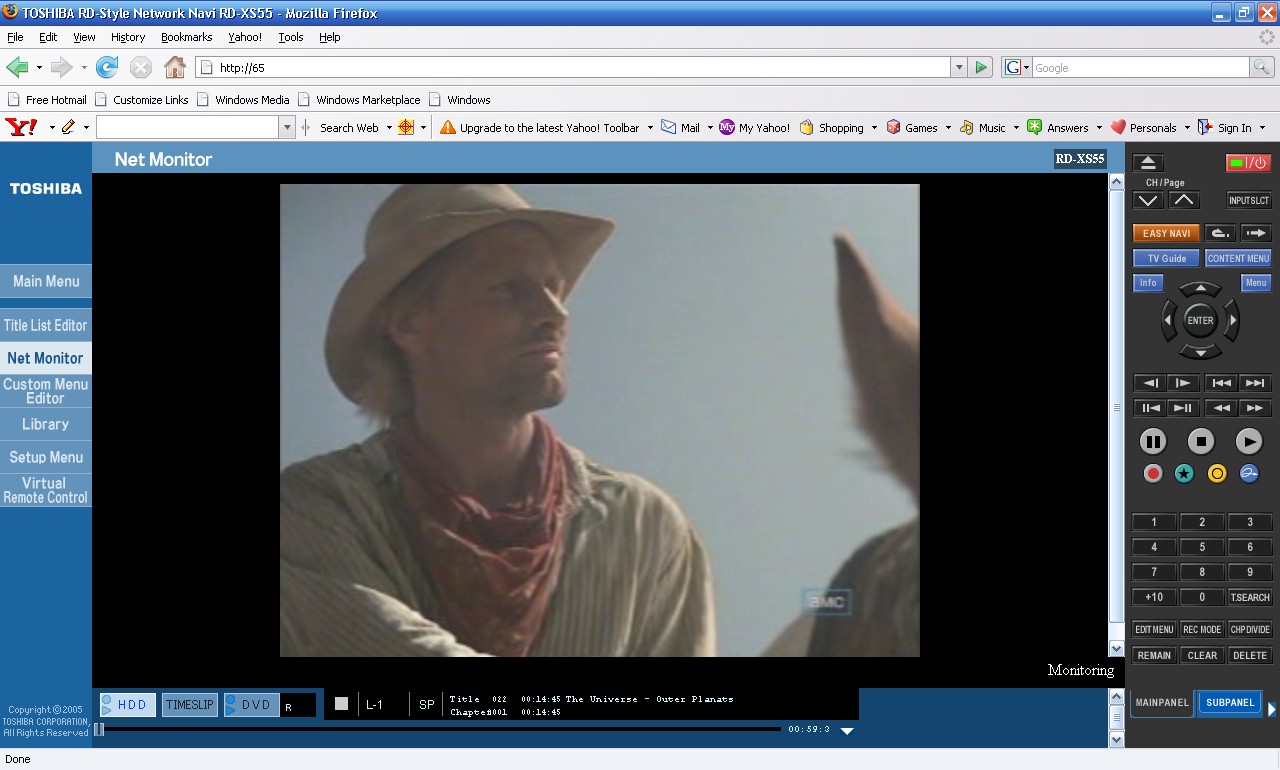
Task: Click the slow forward playback button
Action: (x=1183, y=383)
